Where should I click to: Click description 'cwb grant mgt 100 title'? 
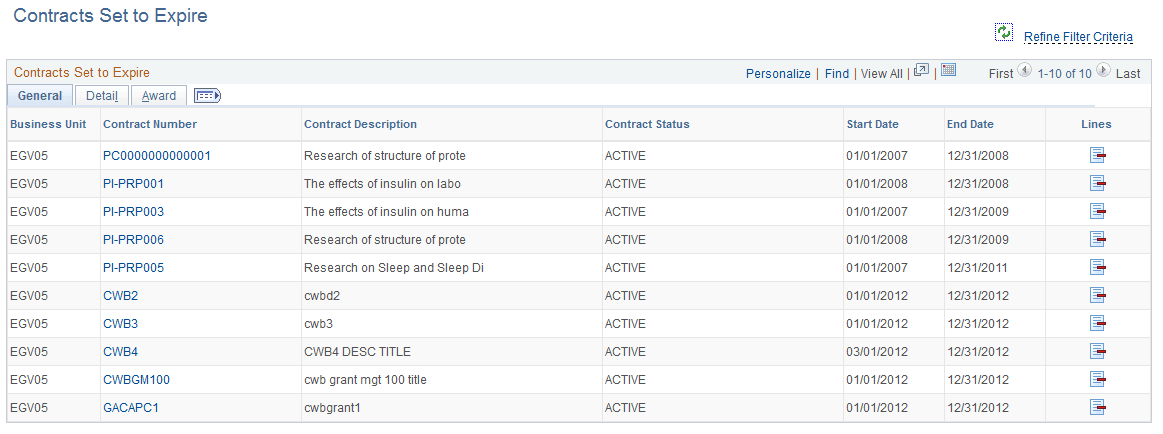366,380
